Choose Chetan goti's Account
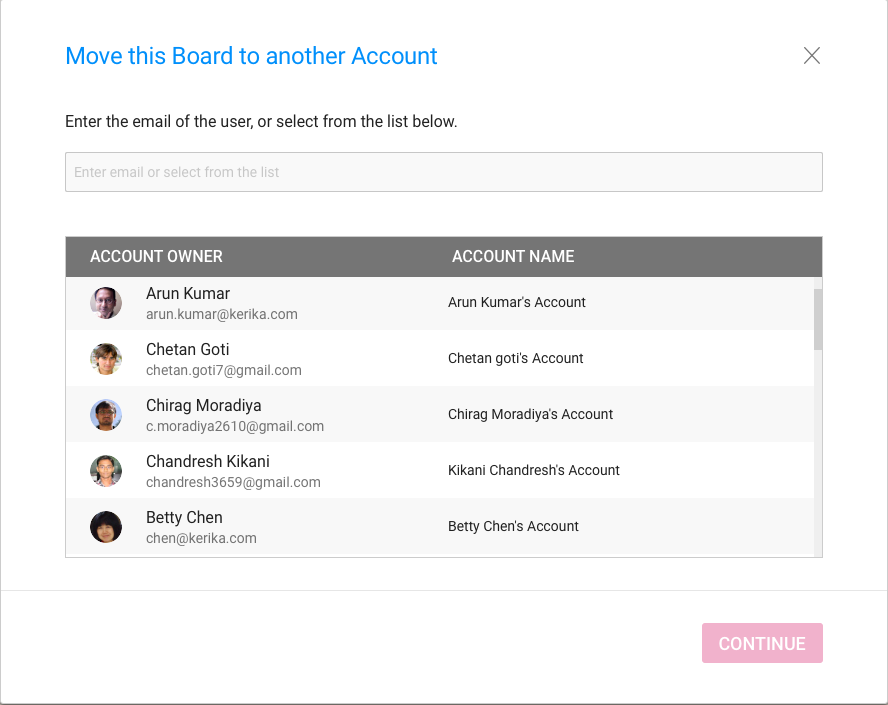The height and width of the screenshot is (705, 888). click(515, 358)
